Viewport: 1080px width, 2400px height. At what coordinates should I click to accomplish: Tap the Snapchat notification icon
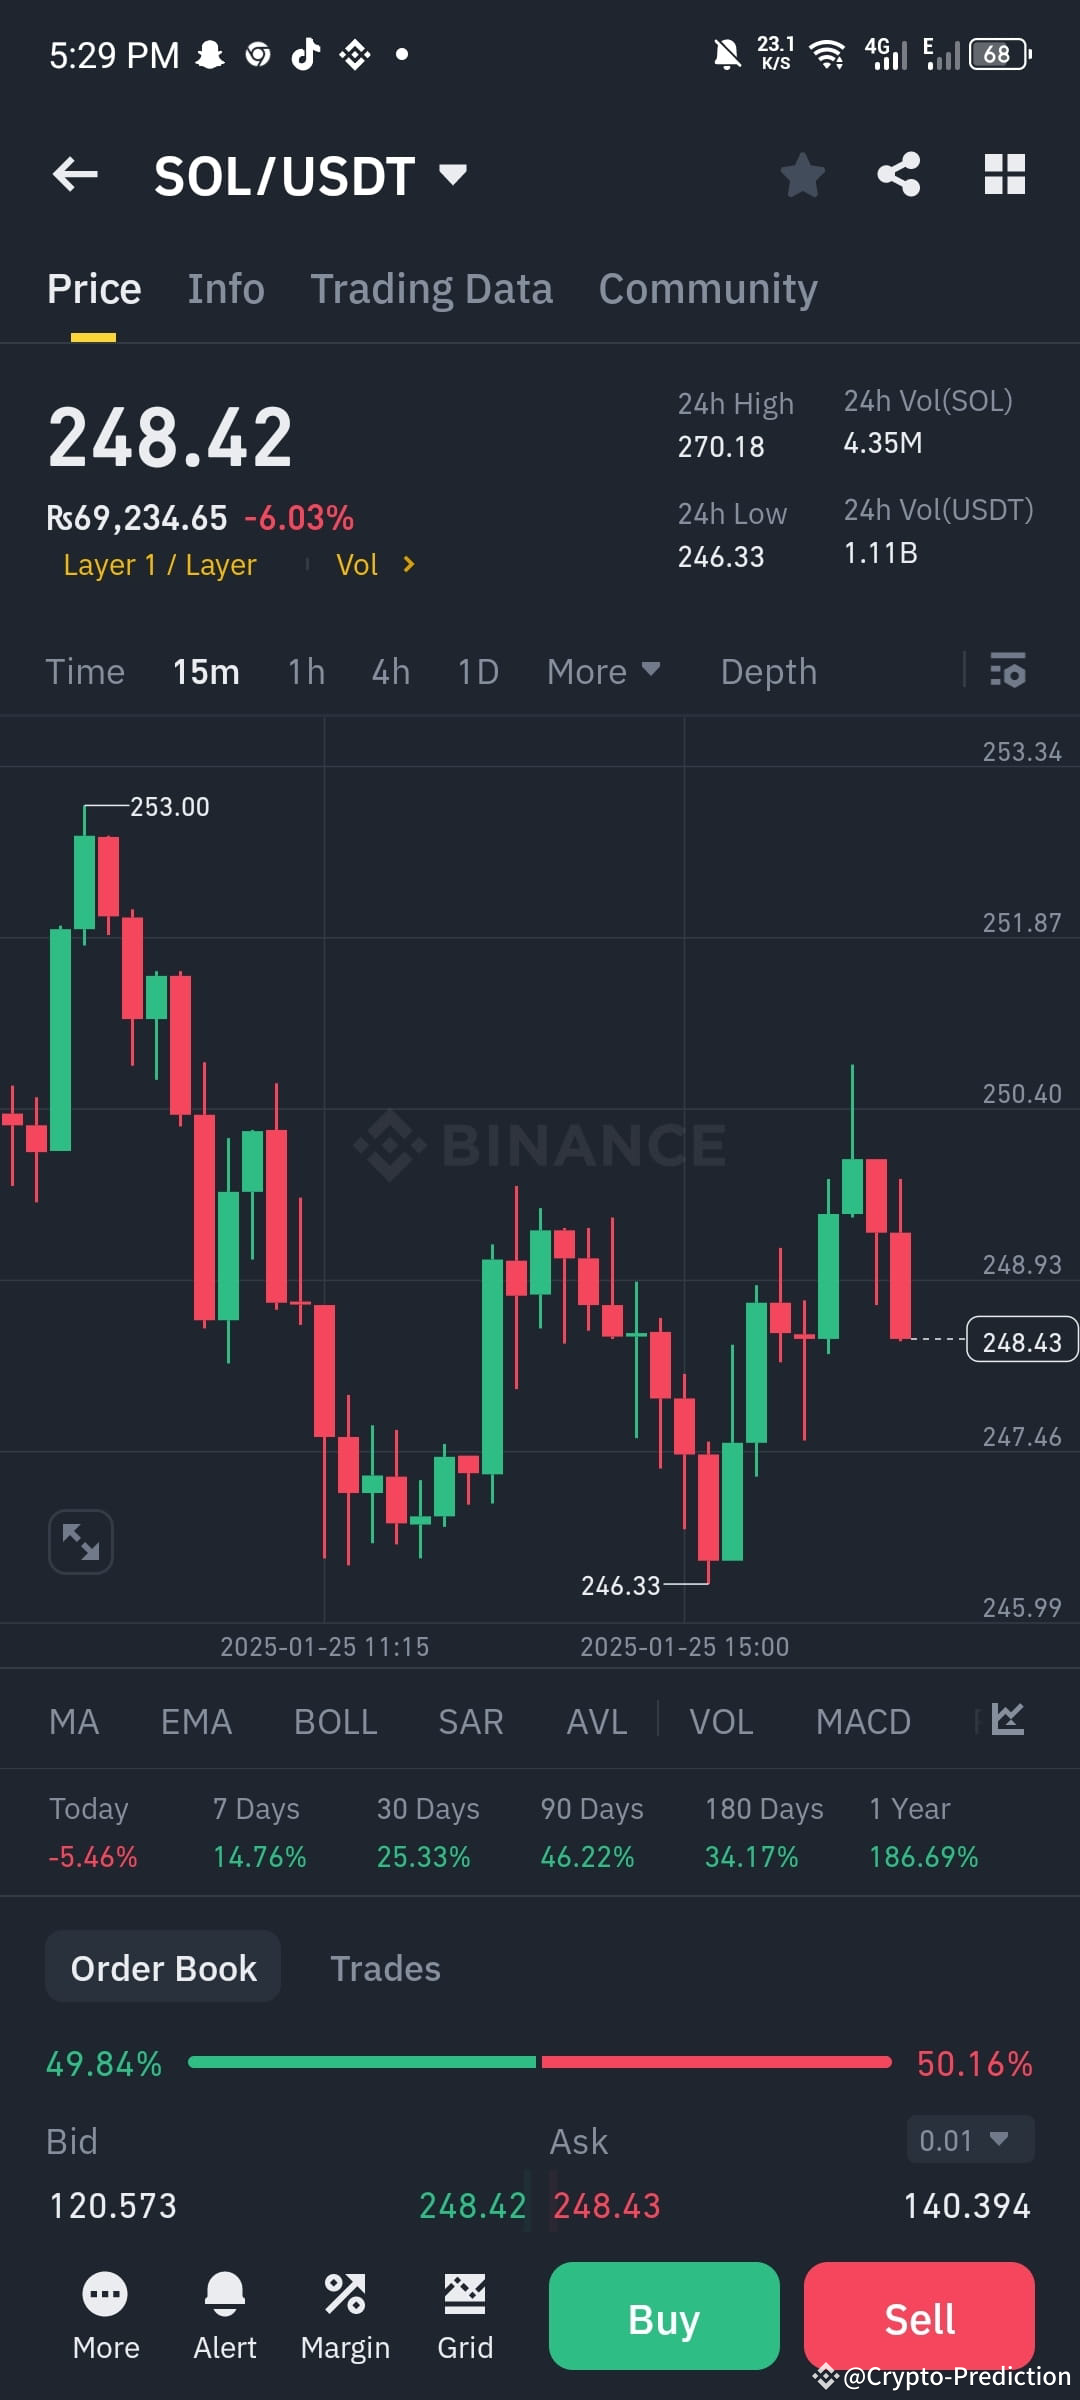coord(209,54)
